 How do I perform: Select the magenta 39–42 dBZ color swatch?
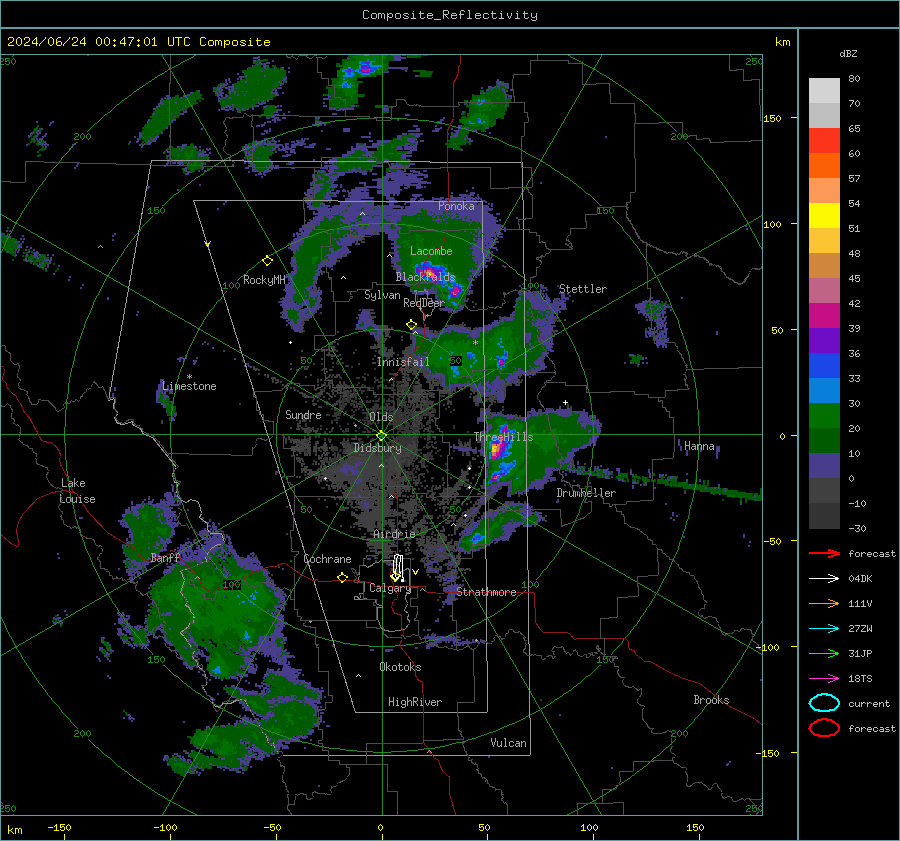(x=824, y=316)
